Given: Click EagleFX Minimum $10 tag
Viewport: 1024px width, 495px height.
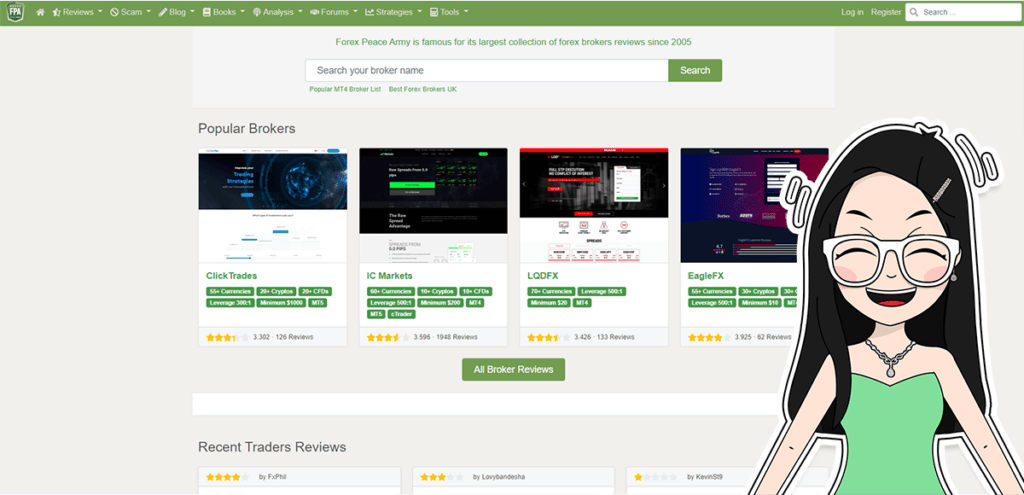Looking at the screenshot, I should coord(761,303).
